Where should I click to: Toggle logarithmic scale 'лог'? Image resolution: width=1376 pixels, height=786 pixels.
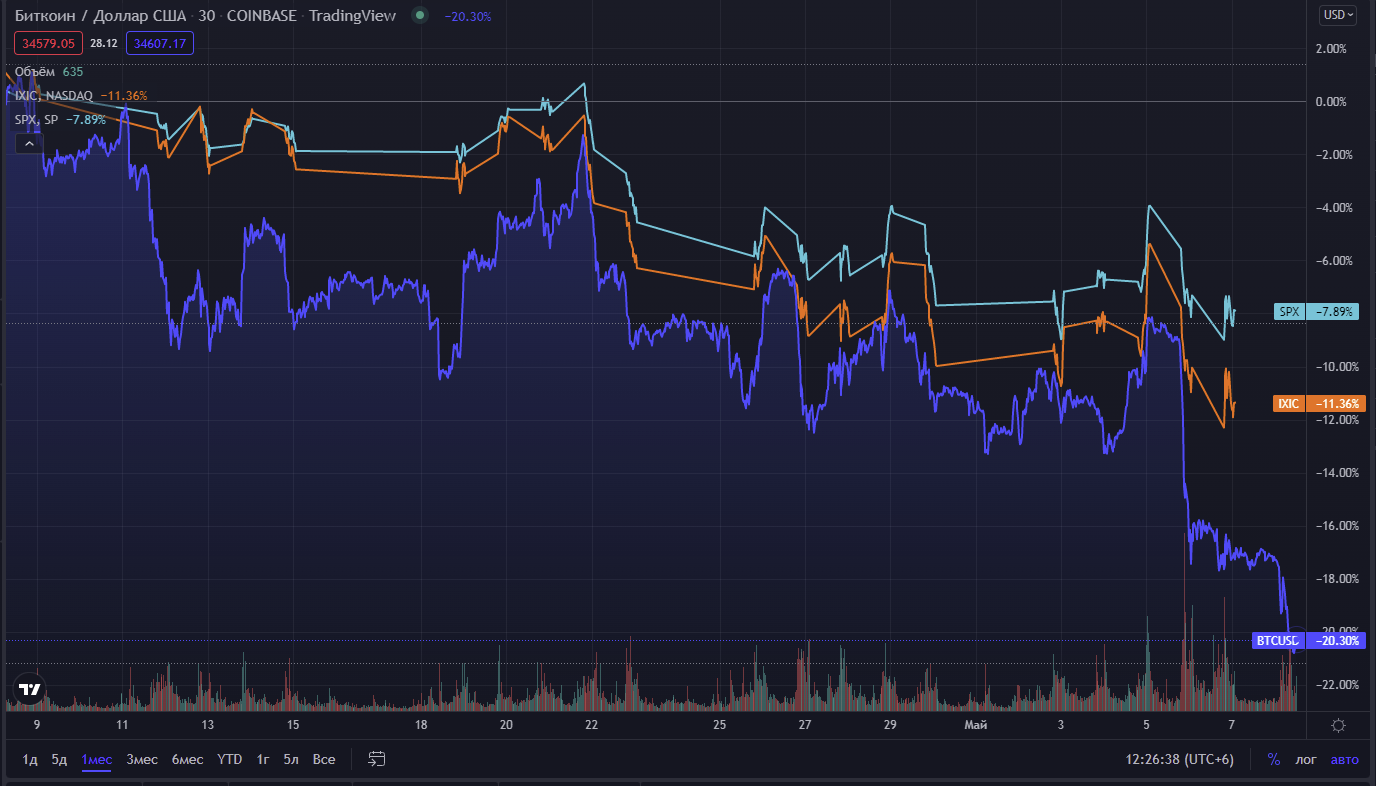(1306, 759)
